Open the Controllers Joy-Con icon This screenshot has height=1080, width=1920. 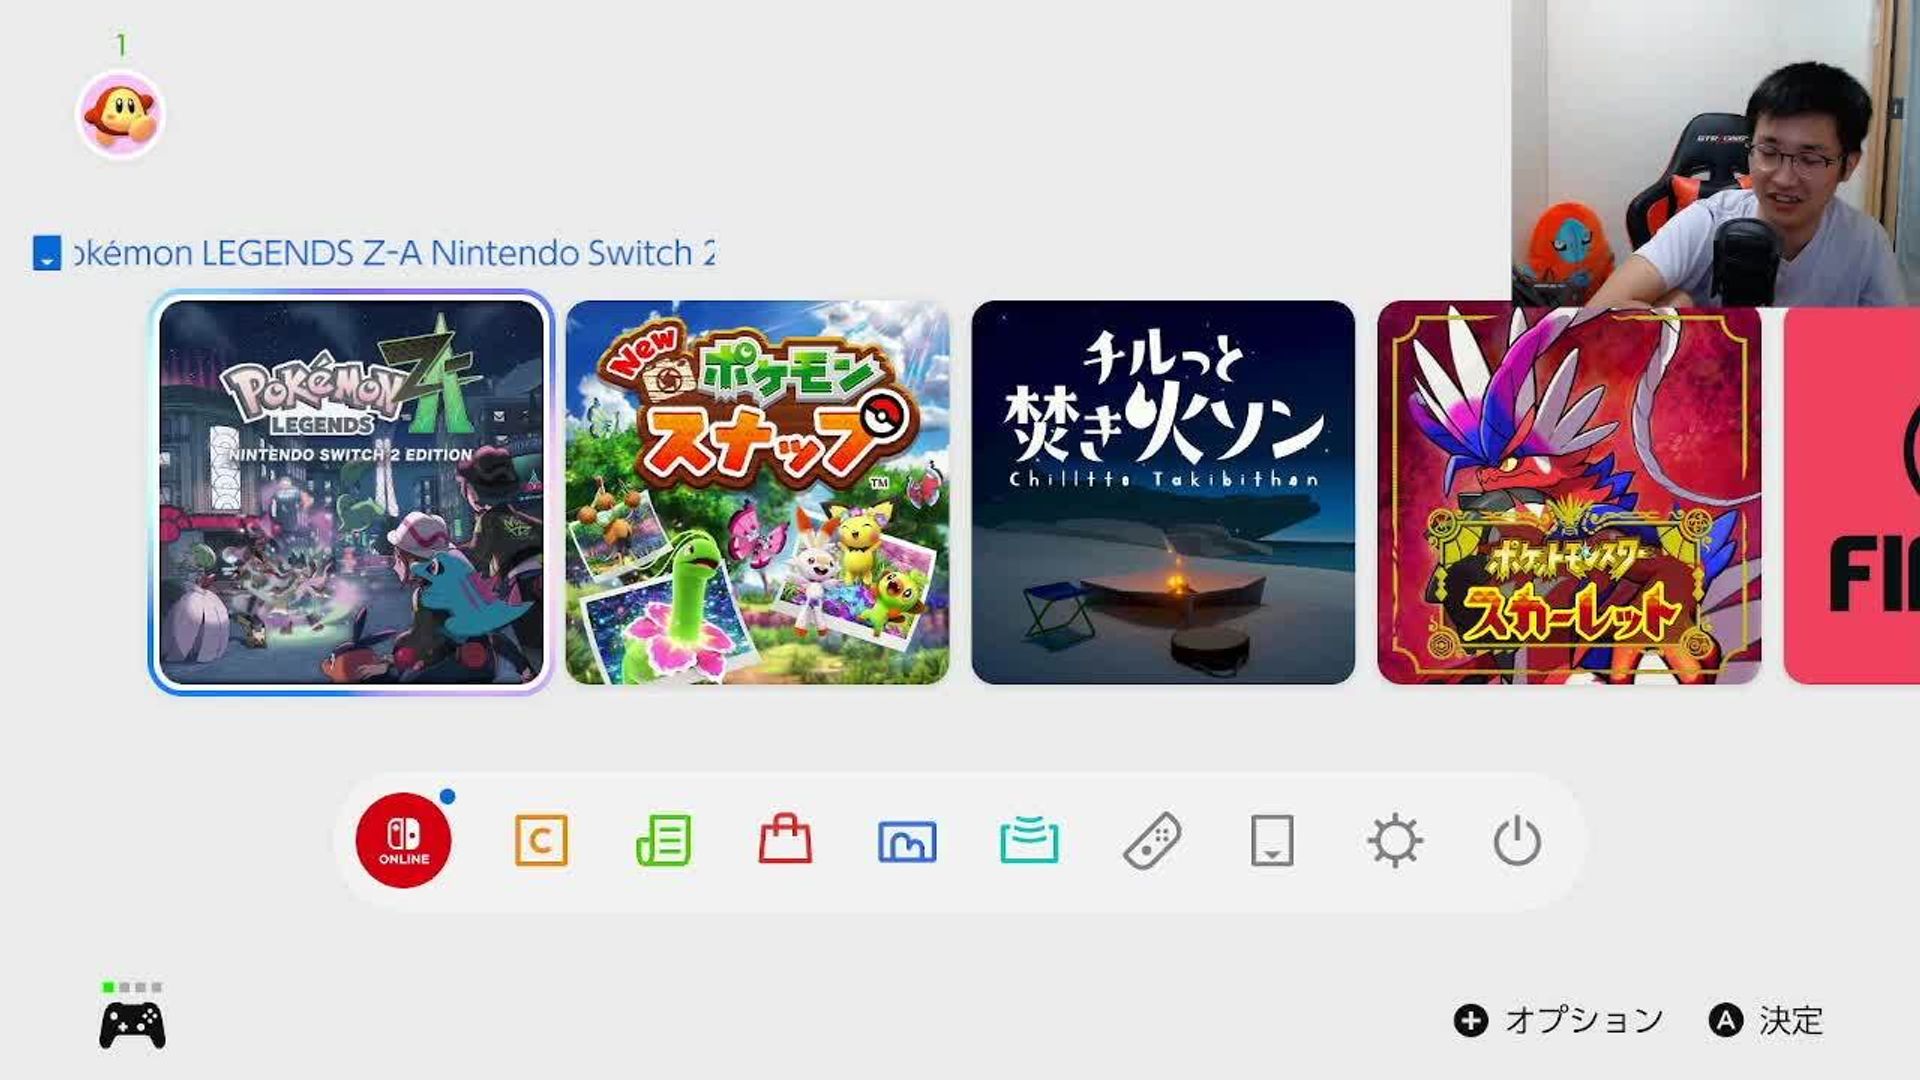tap(1152, 841)
